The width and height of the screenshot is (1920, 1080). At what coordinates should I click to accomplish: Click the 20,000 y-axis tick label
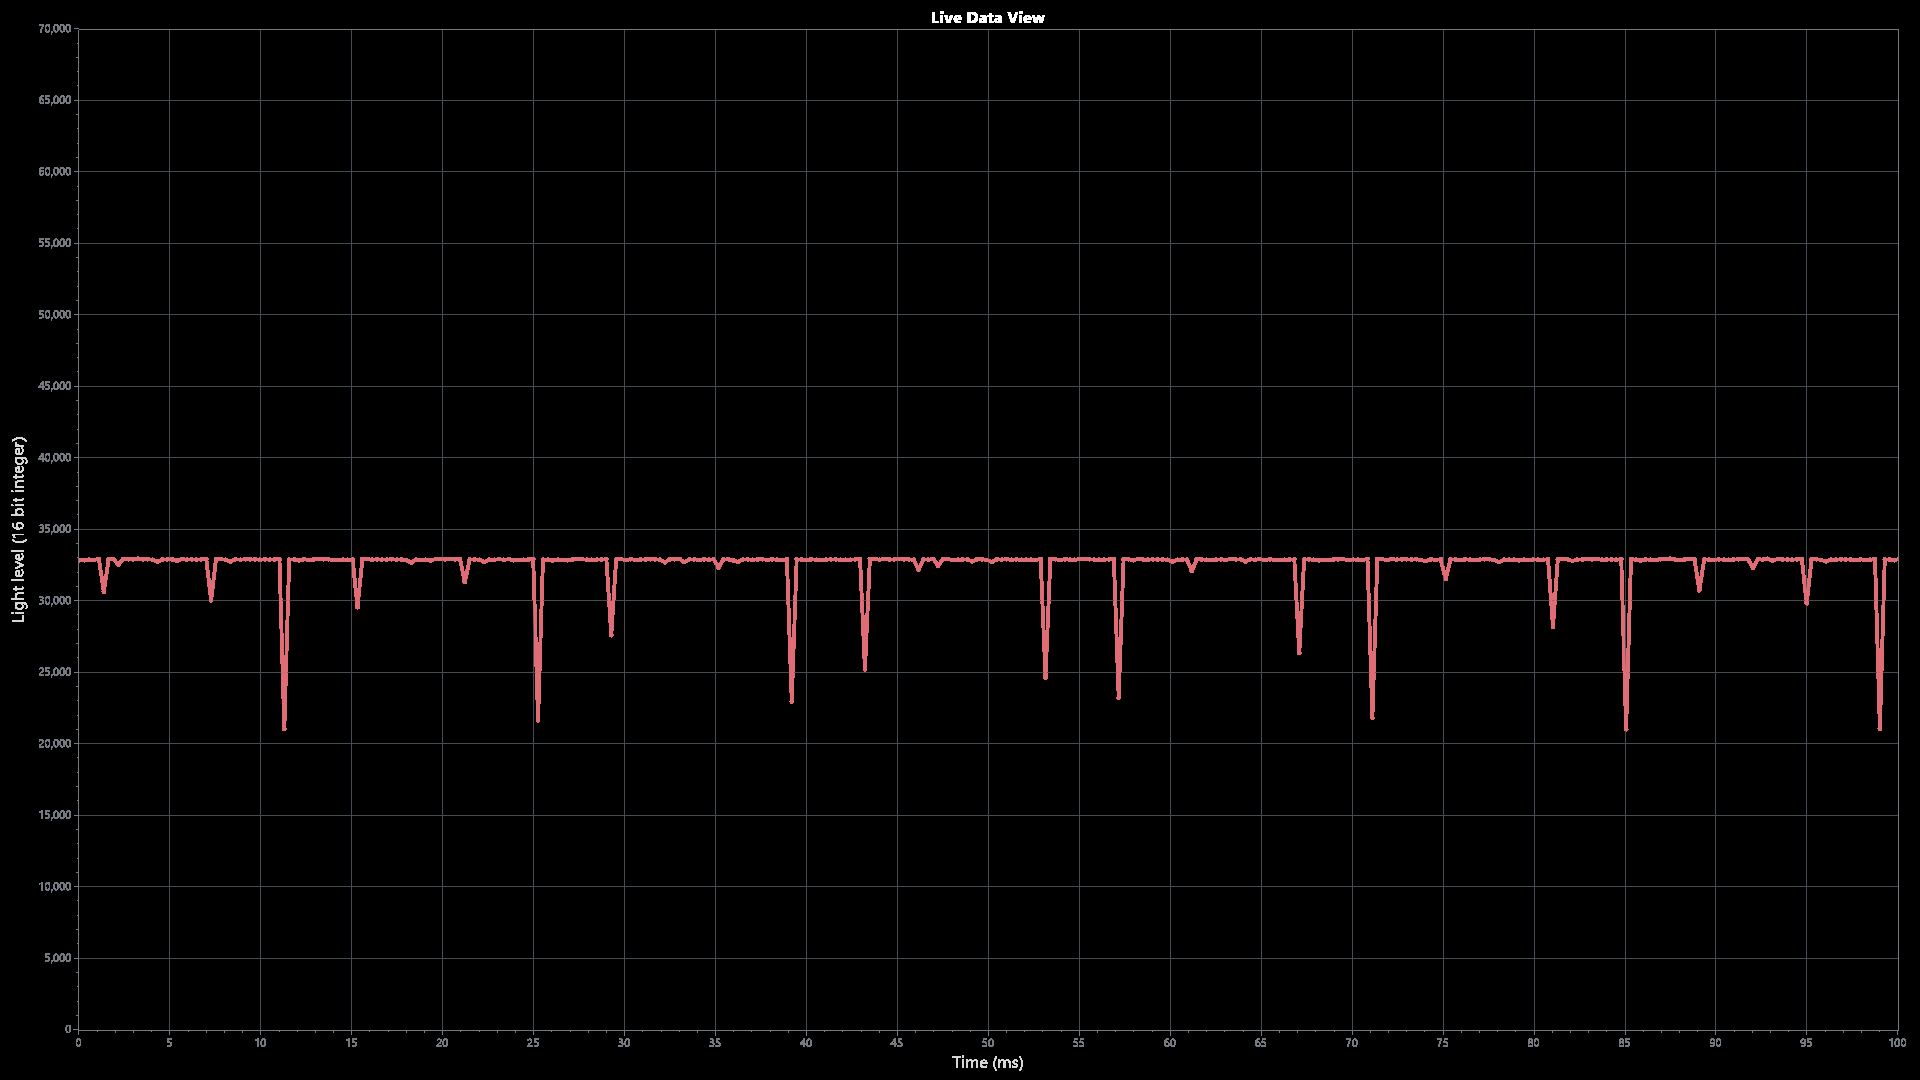pos(53,743)
